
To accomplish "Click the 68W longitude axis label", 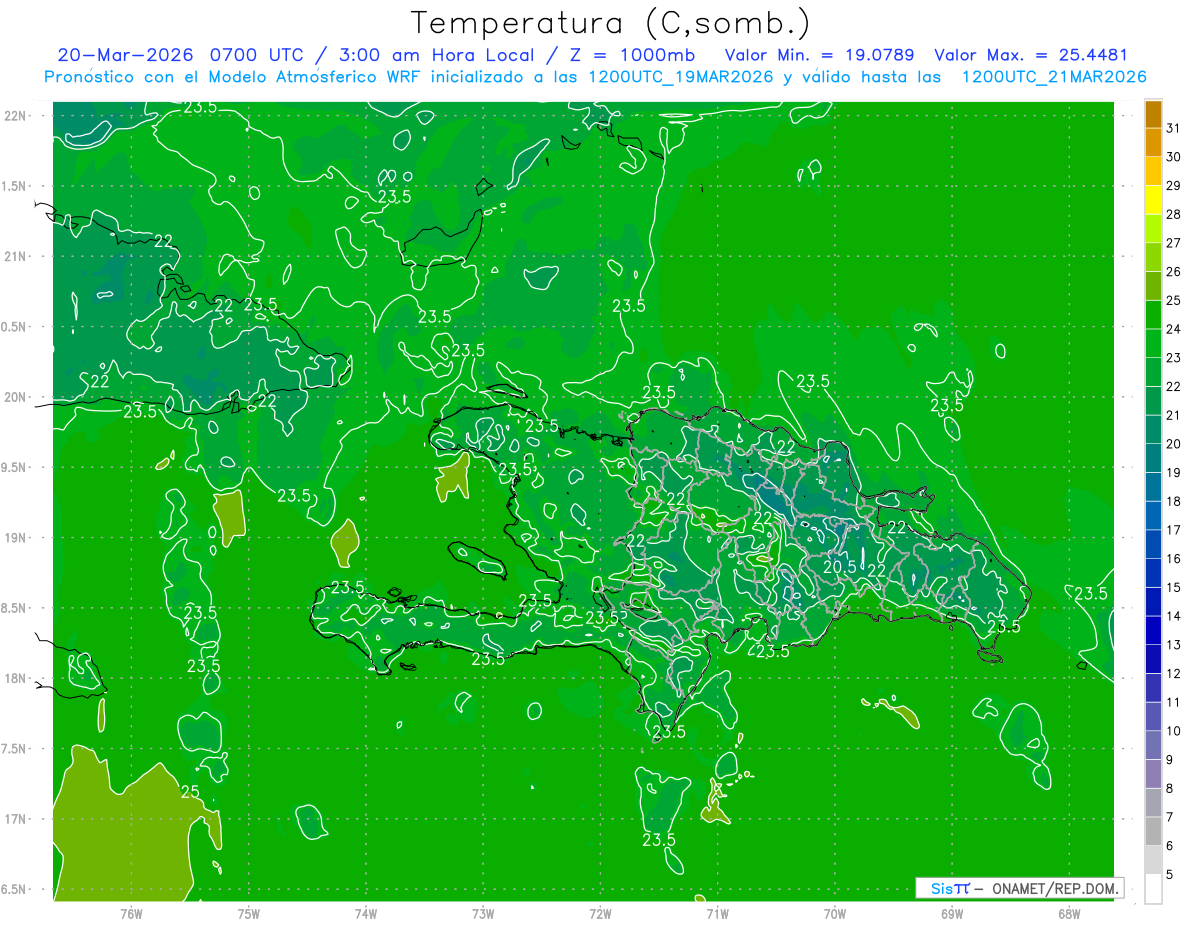I will [x=1068, y=913].
